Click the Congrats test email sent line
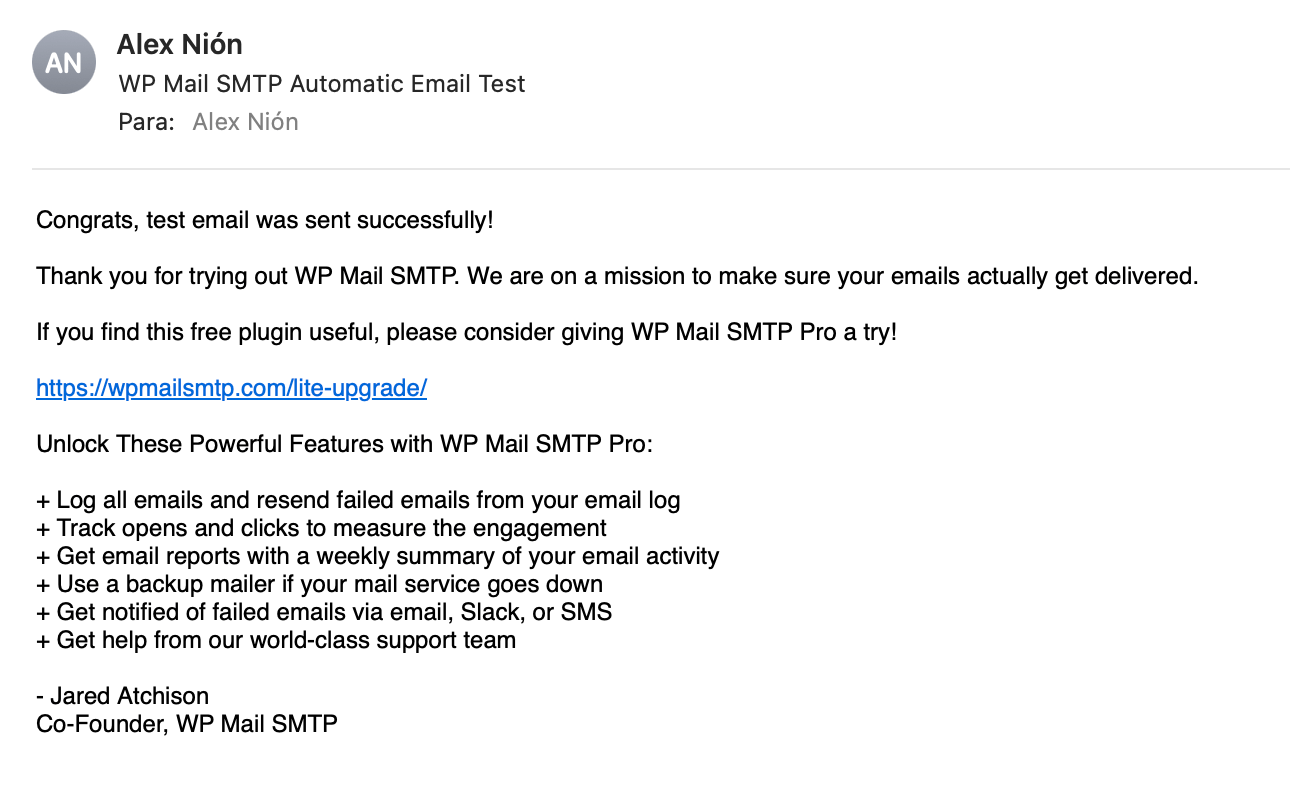This screenshot has height=796, width=1290. click(x=264, y=220)
